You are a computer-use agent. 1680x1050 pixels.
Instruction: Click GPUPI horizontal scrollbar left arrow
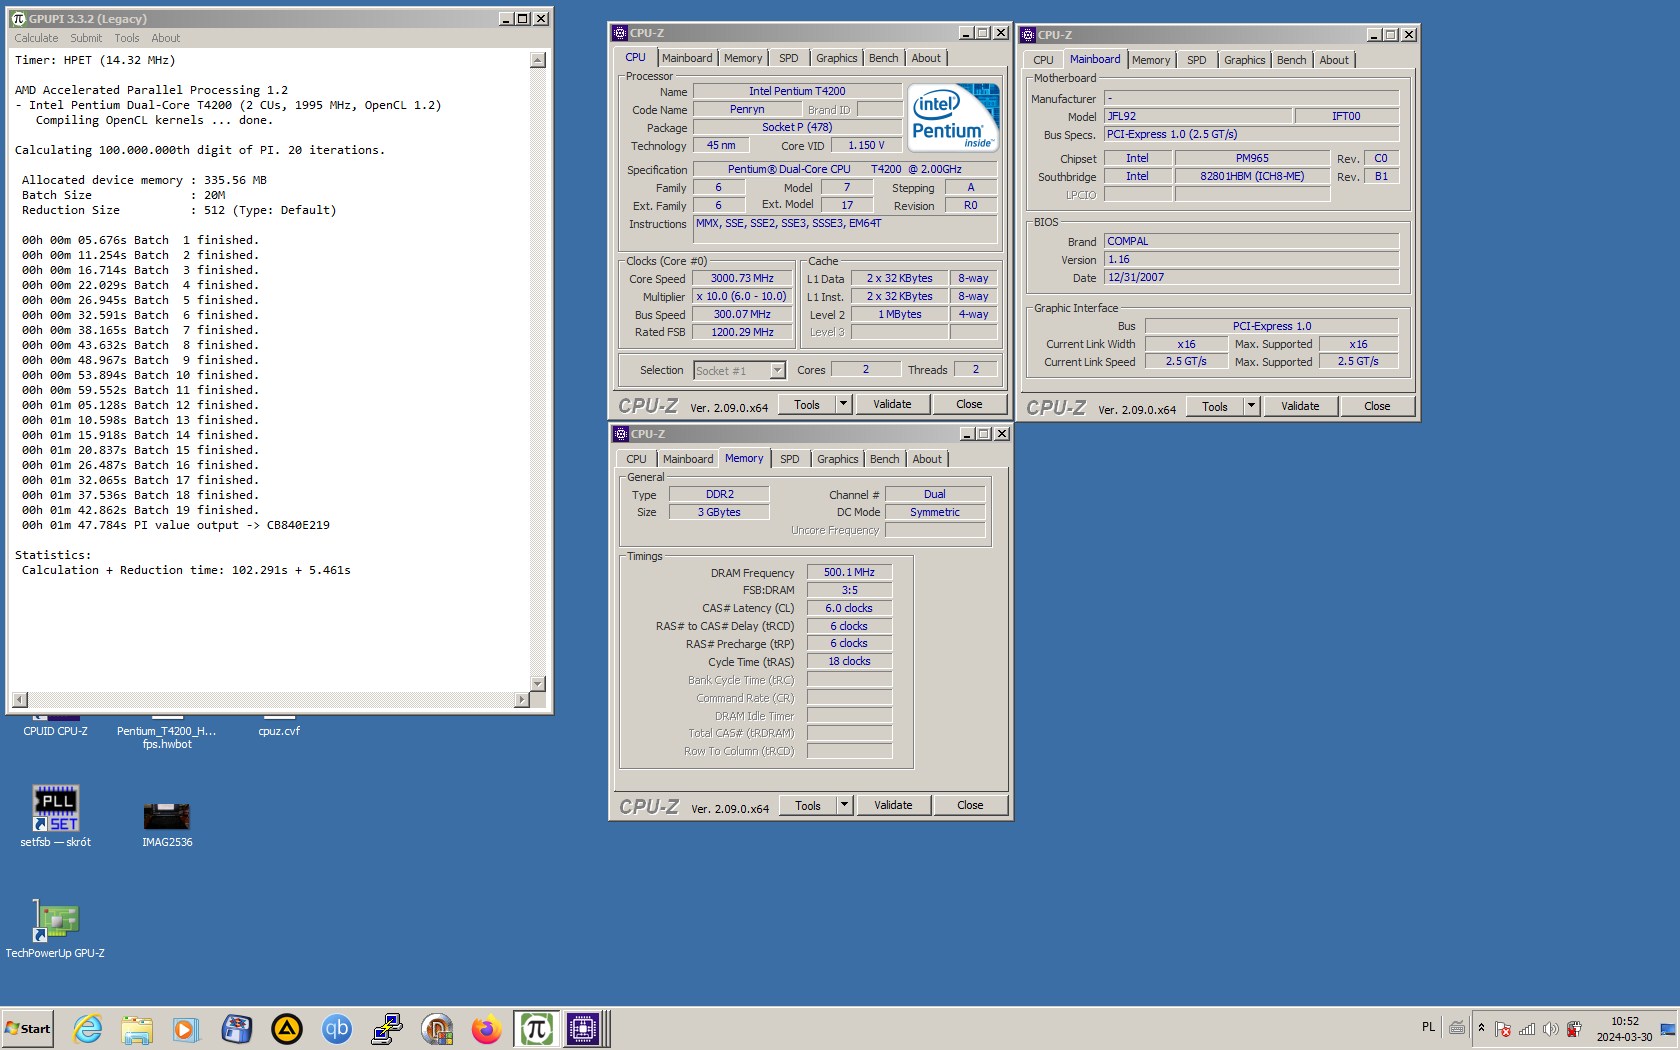(20, 700)
